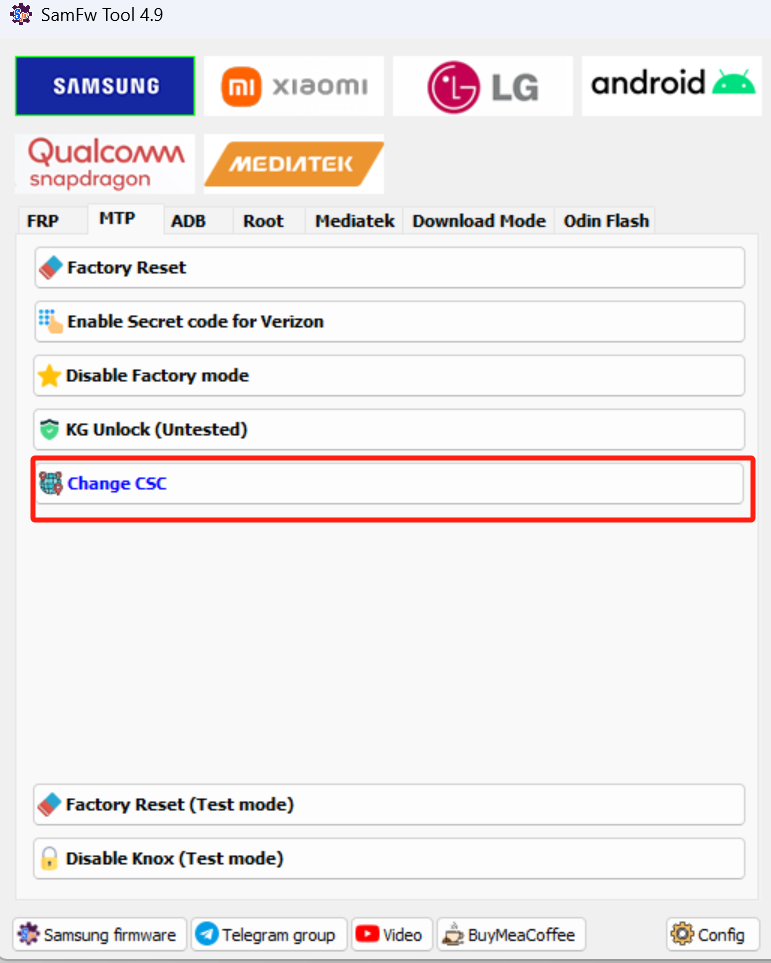Viewport: 771px width, 963px height.
Task: Click the Factory Reset (Test mode) button
Action: point(389,805)
